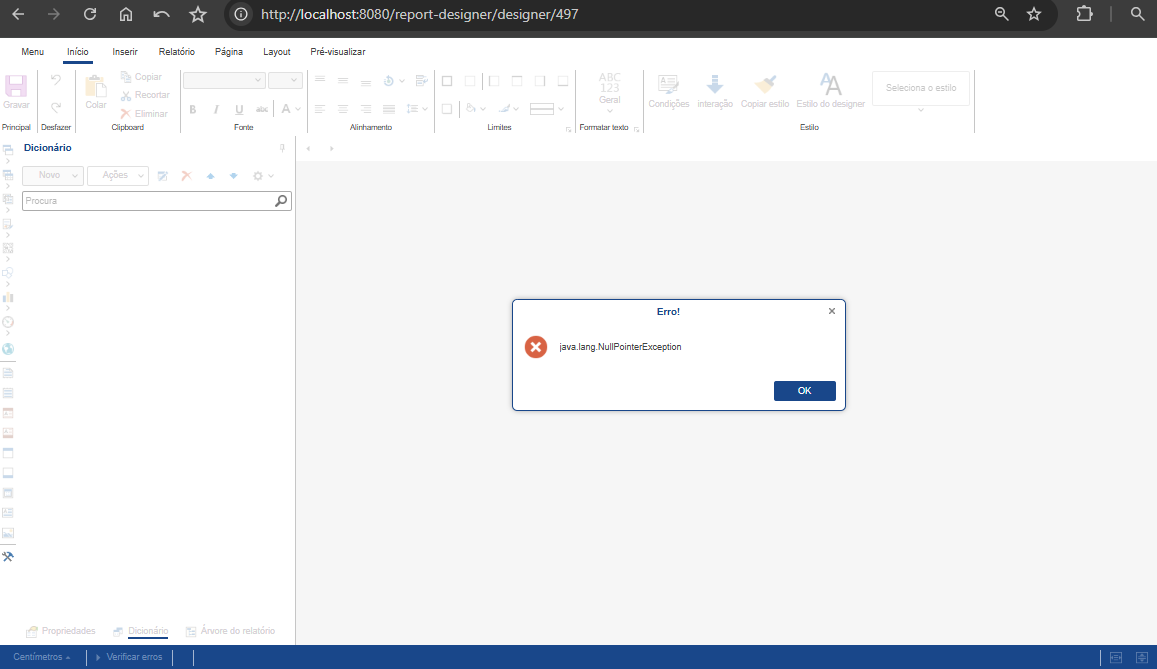The height and width of the screenshot is (669, 1157).
Task: Select the globe map icon in sidebar
Action: point(8,349)
